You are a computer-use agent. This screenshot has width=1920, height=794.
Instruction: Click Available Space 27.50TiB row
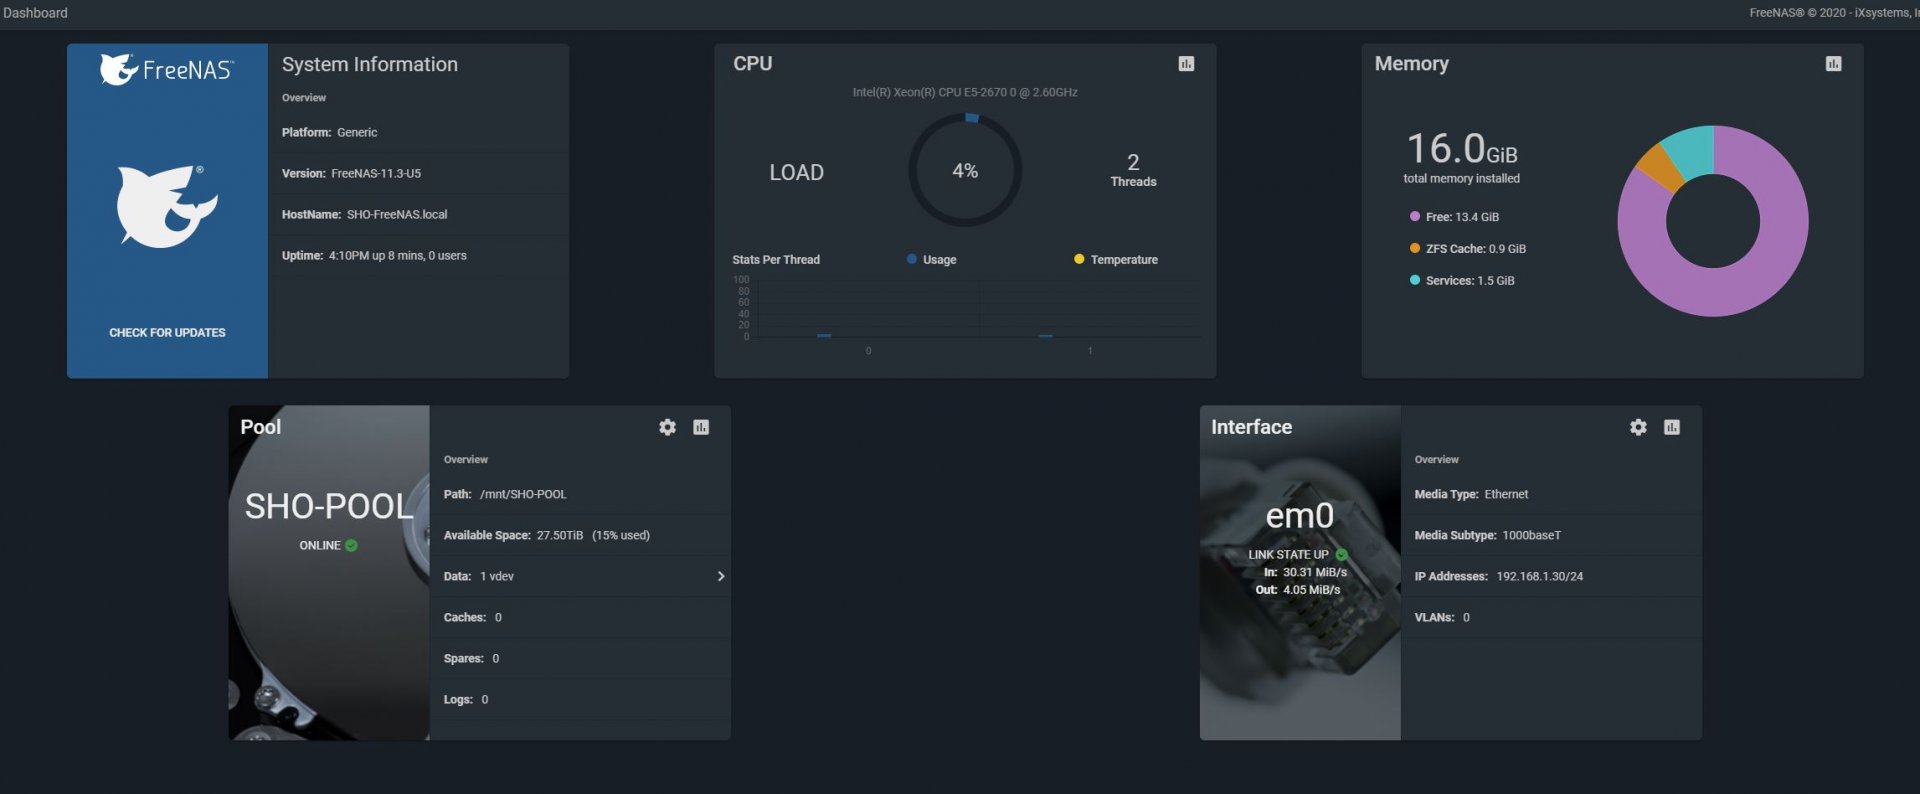(x=580, y=535)
